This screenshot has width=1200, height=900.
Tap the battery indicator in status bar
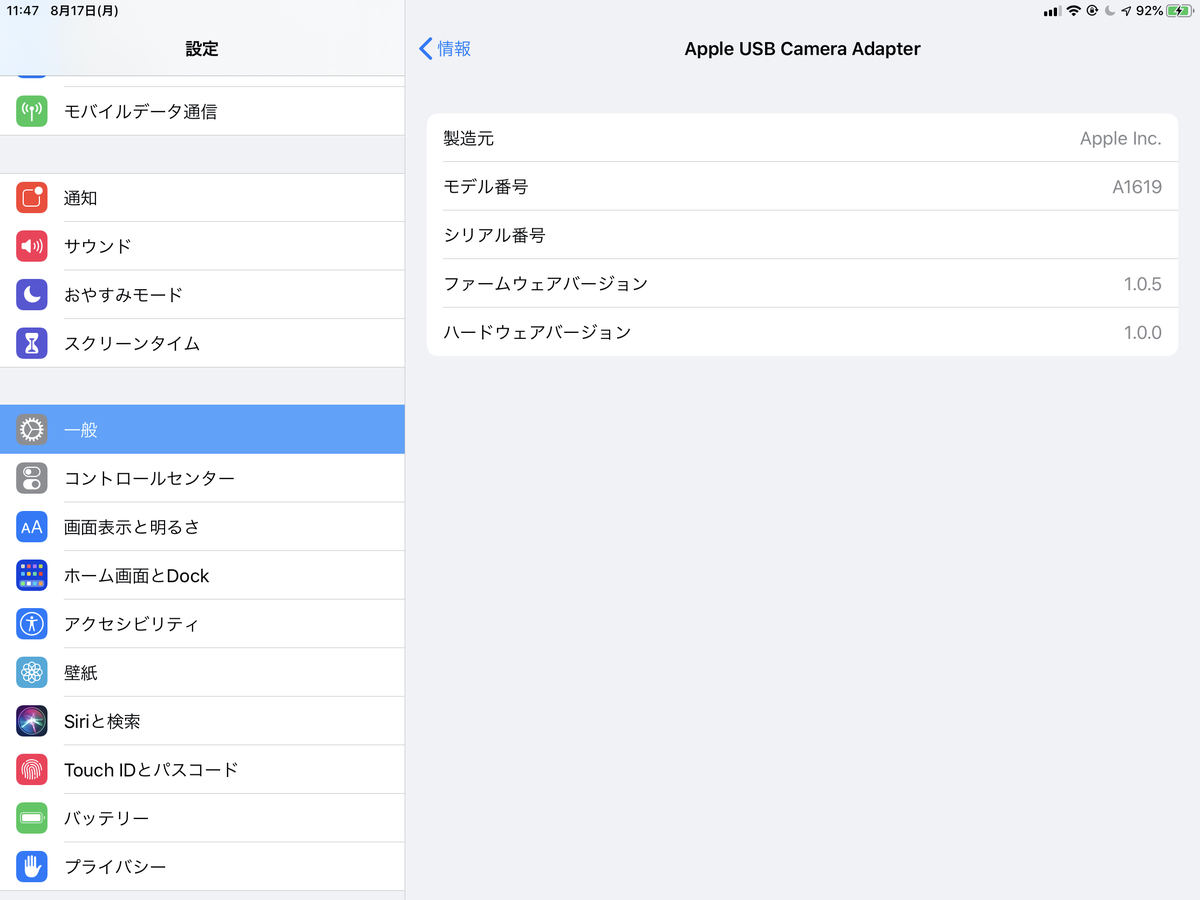point(1179,11)
